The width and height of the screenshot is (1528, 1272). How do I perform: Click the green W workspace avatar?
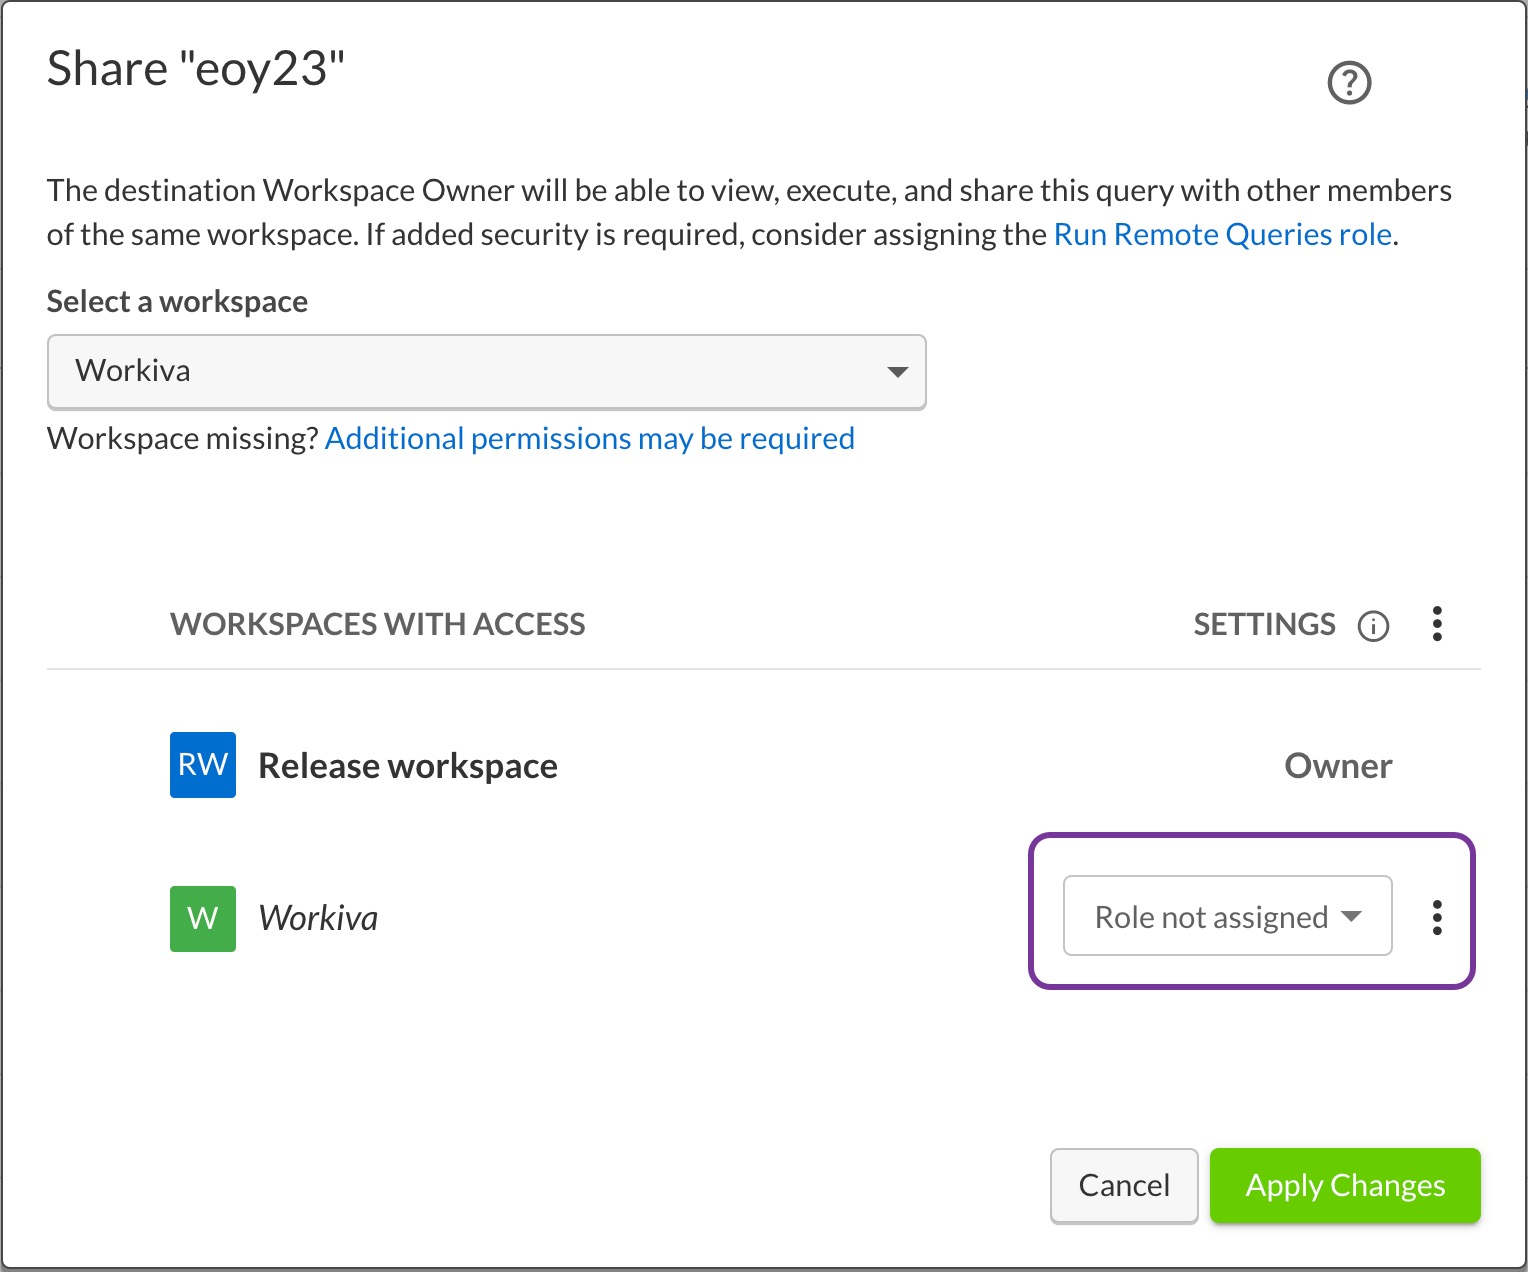tap(203, 918)
